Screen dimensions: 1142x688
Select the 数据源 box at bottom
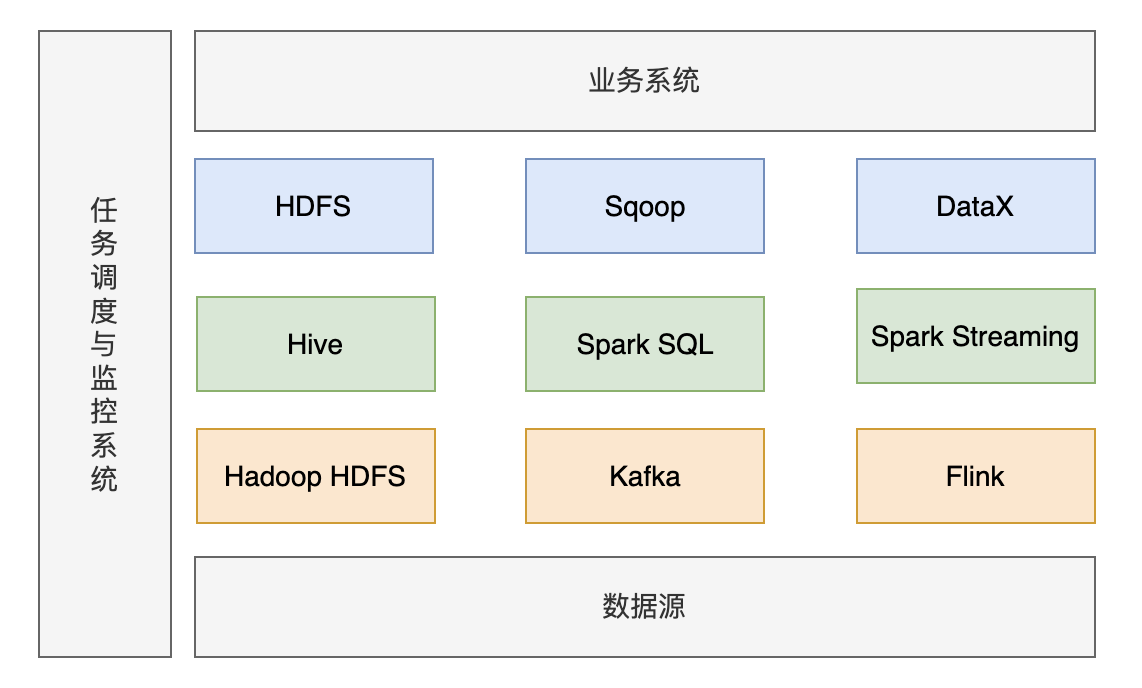644,607
